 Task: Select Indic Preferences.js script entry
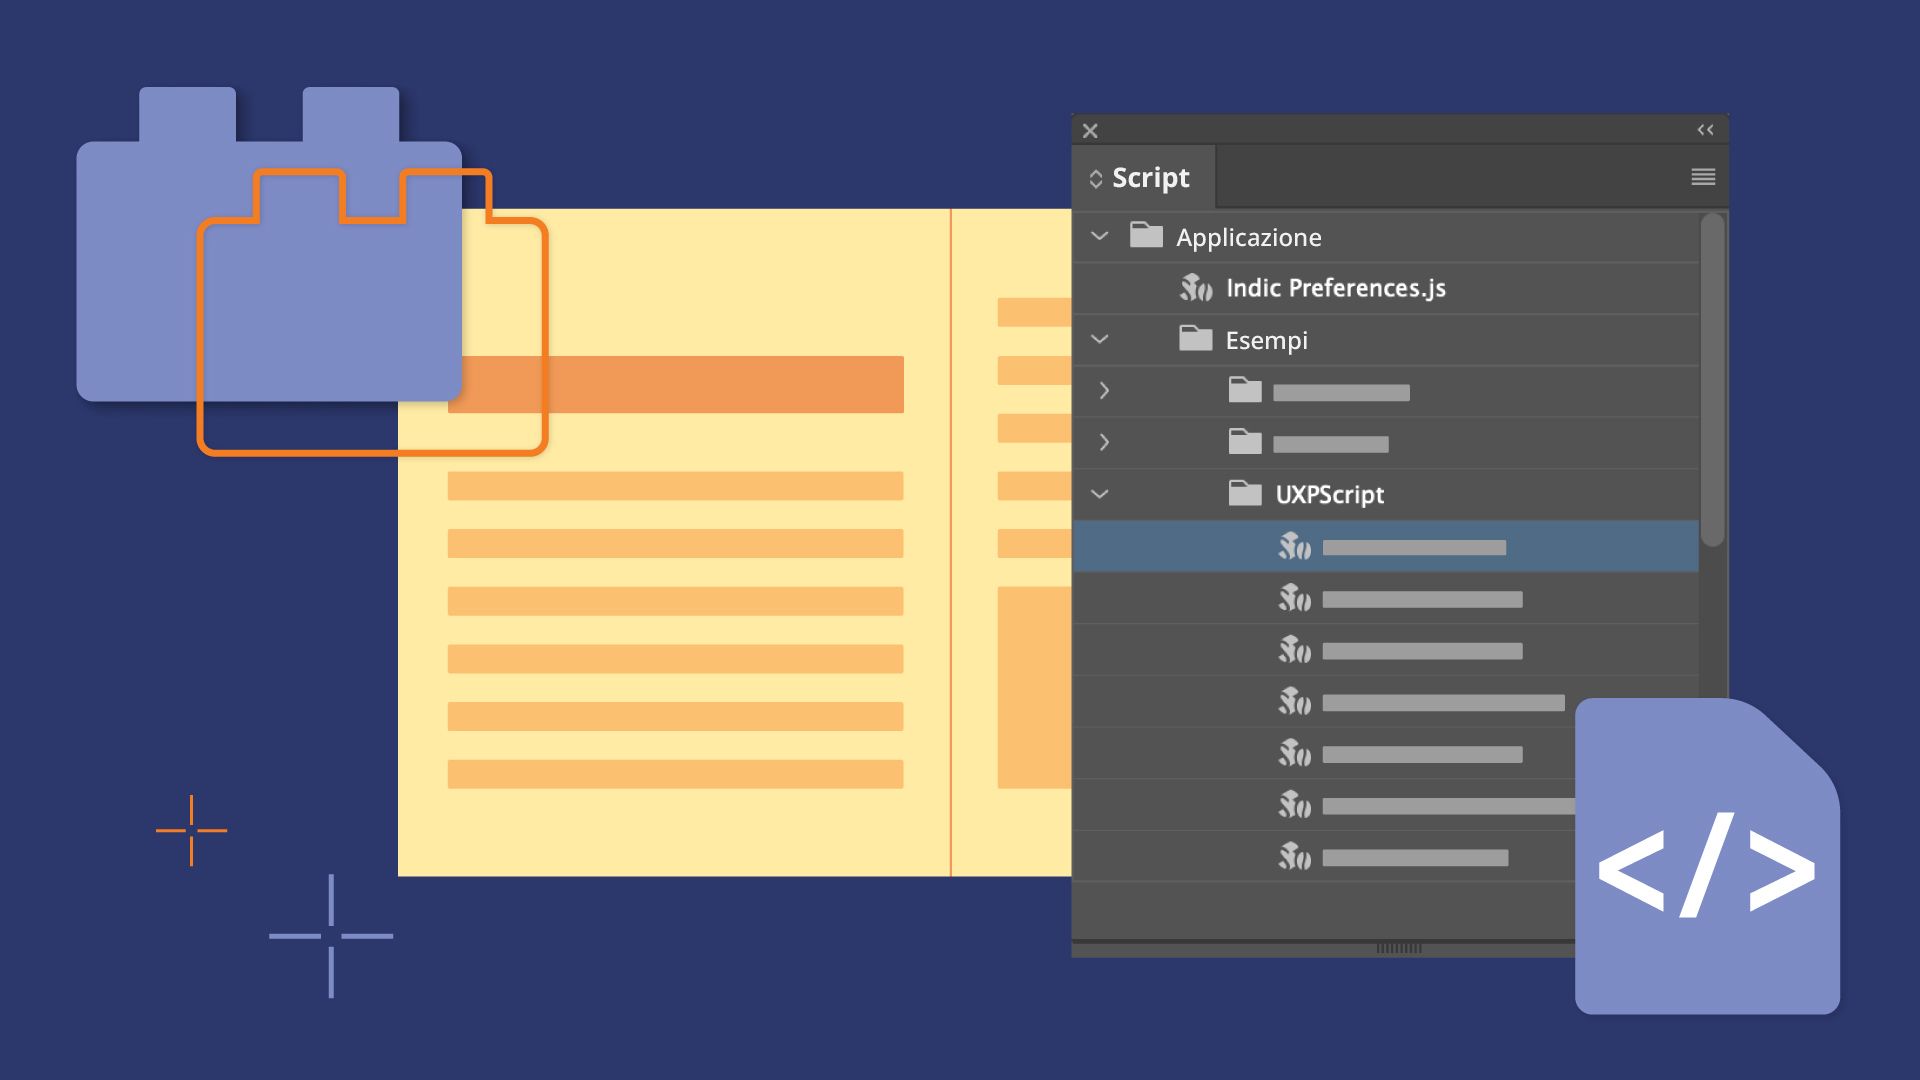(x=1335, y=288)
